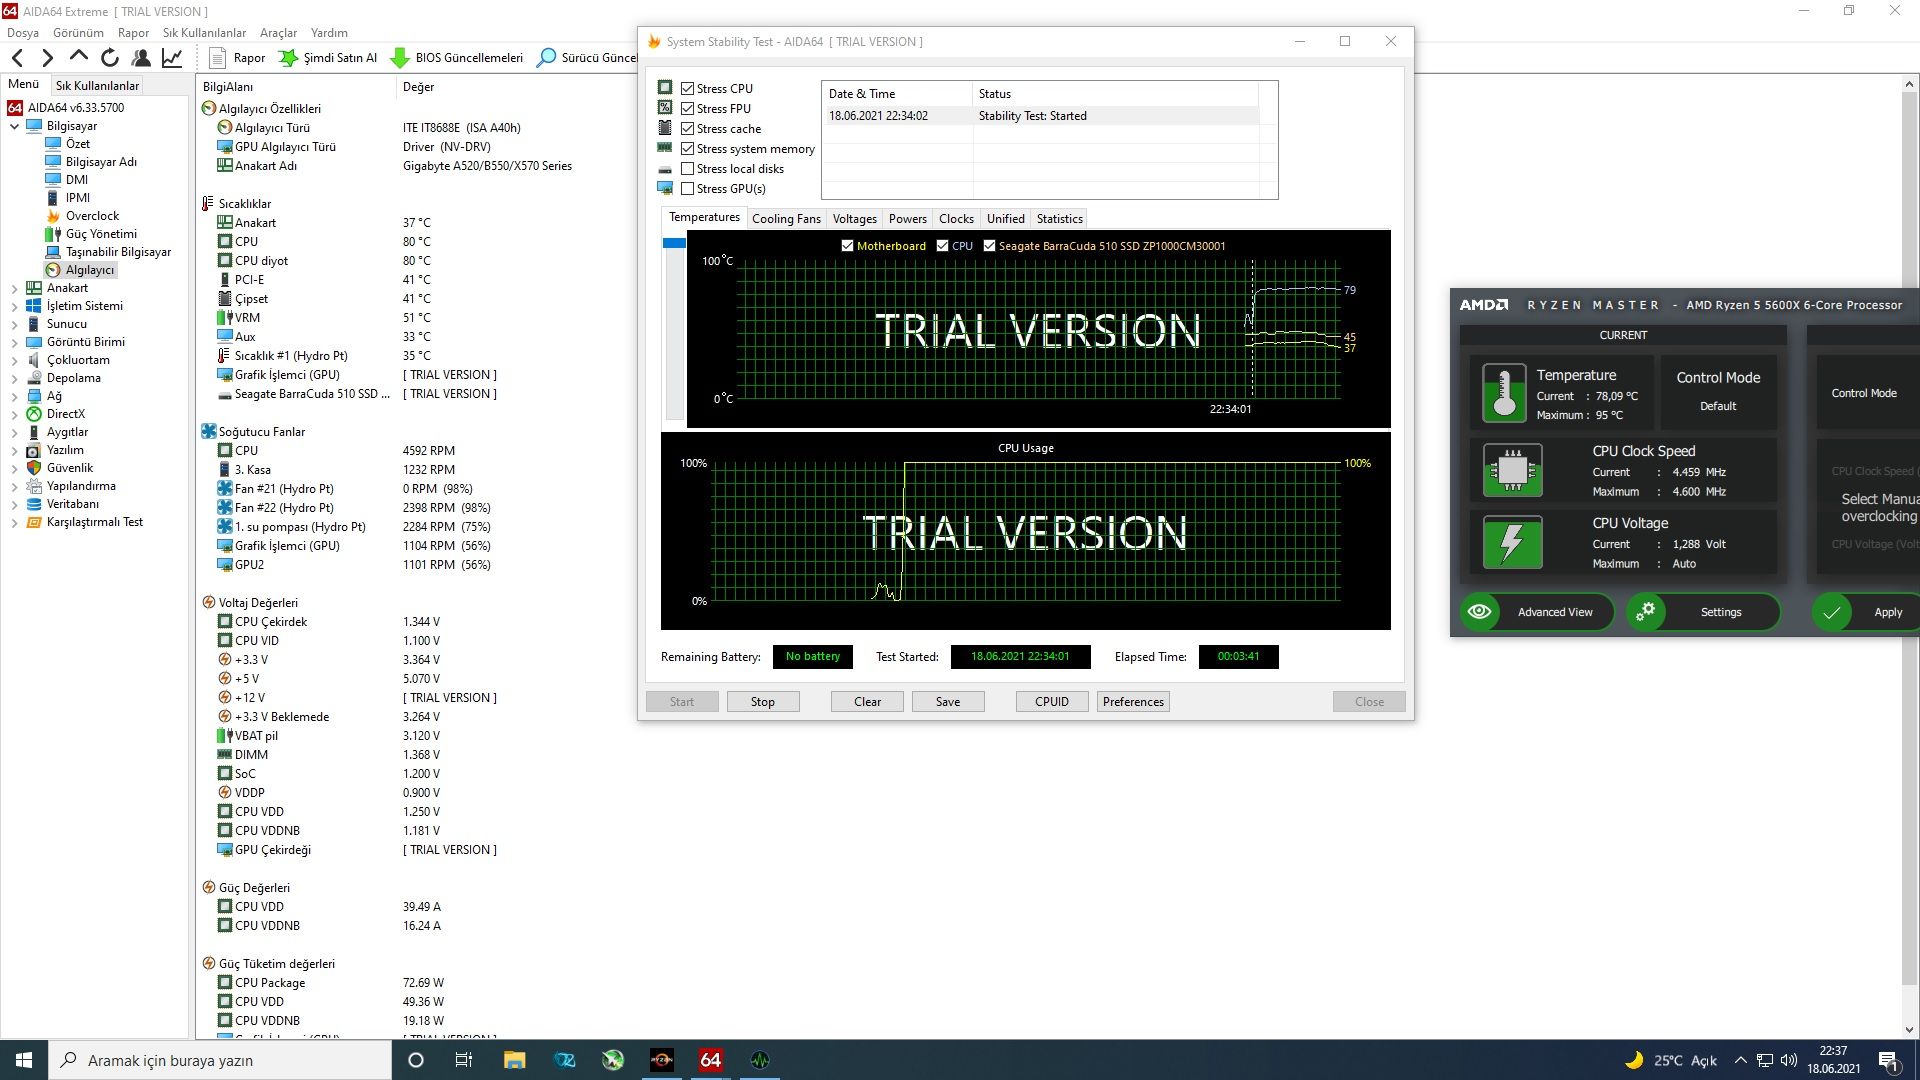The image size is (1920, 1080).
Task: Open Ryzen Master from the taskbar
Action: [661, 1060]
